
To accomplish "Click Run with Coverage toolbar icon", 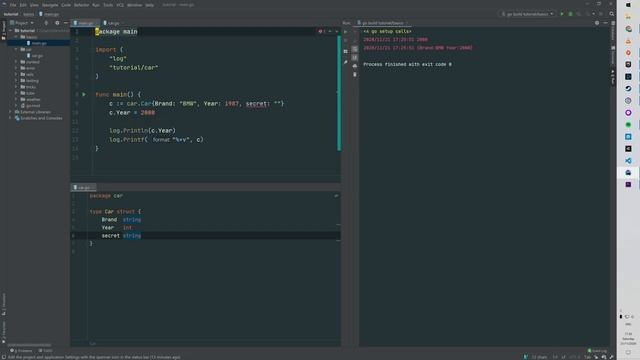I will tap(579, 14).
